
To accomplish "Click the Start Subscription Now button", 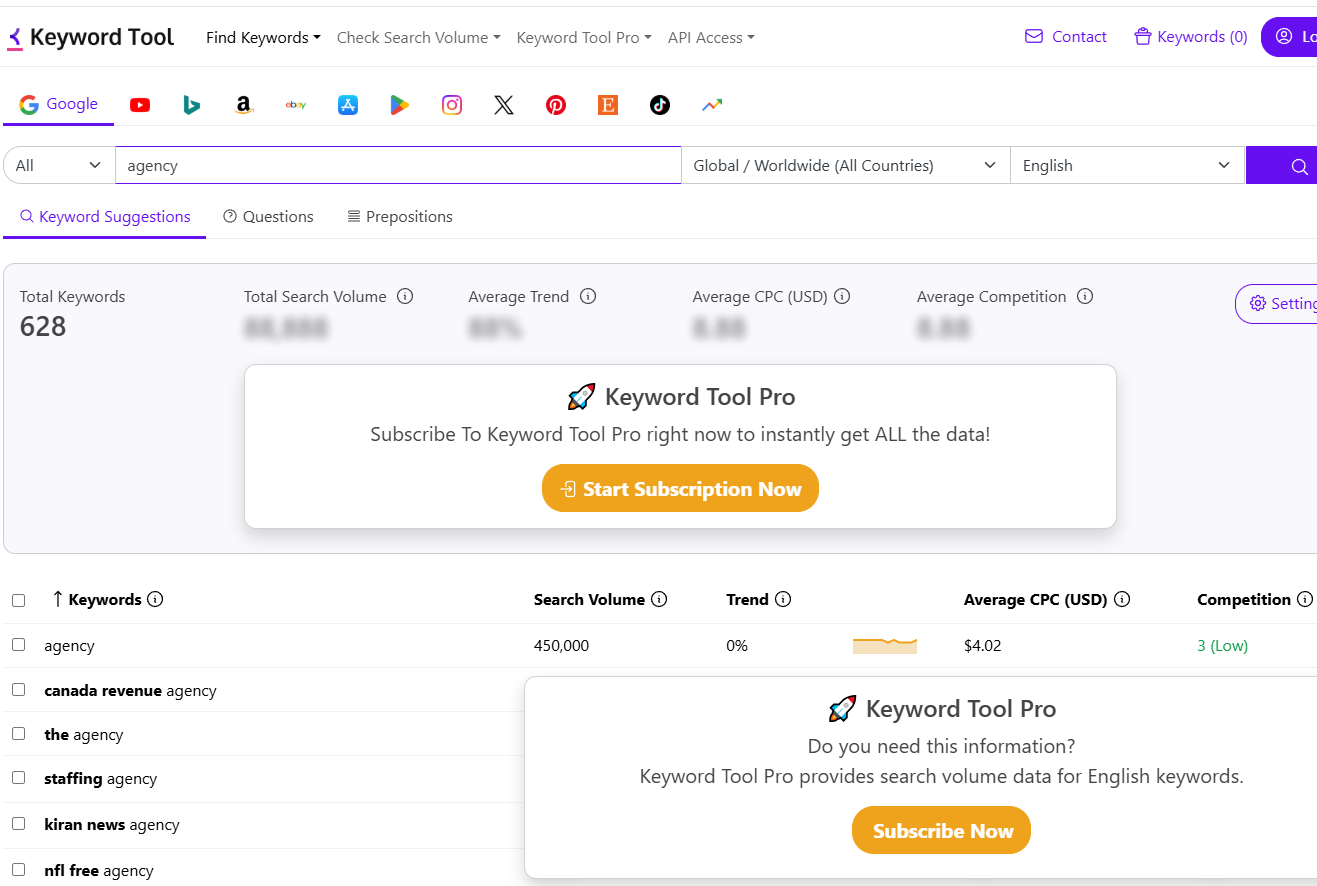I will pos(680,489).
